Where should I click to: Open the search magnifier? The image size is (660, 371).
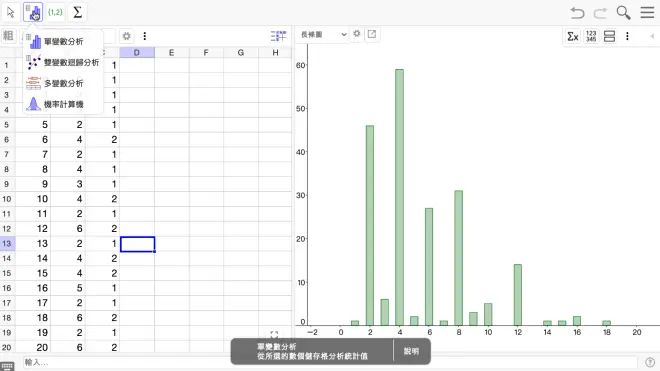pyautogui.click(x=623, y=13)
